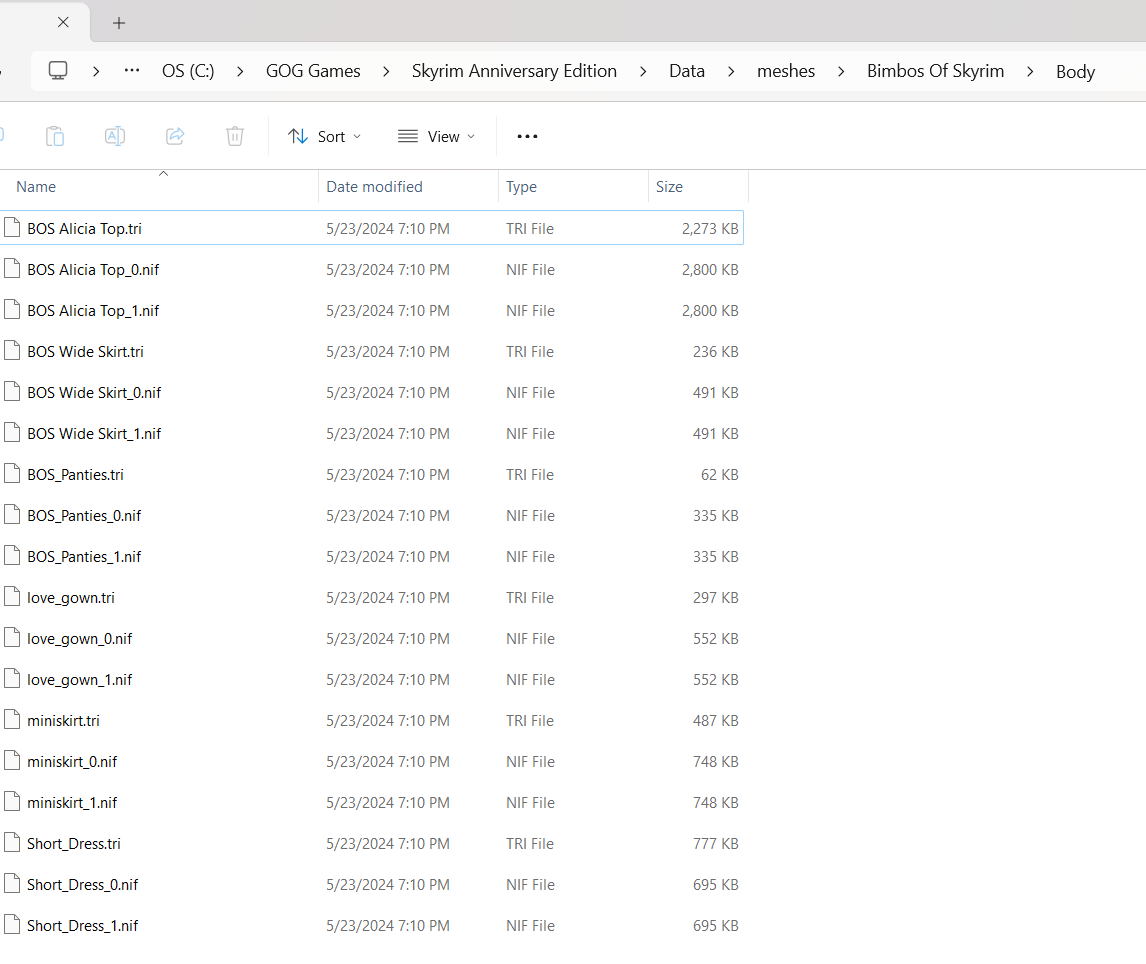This screenshot has width=1146, height=964.
Task: Select file BOS_Panties.tri
Action: click(372, 474)
